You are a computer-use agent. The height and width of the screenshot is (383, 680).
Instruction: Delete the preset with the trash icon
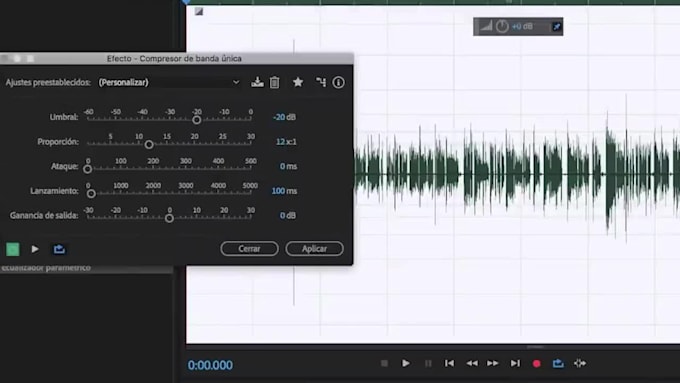pos(275,82)
